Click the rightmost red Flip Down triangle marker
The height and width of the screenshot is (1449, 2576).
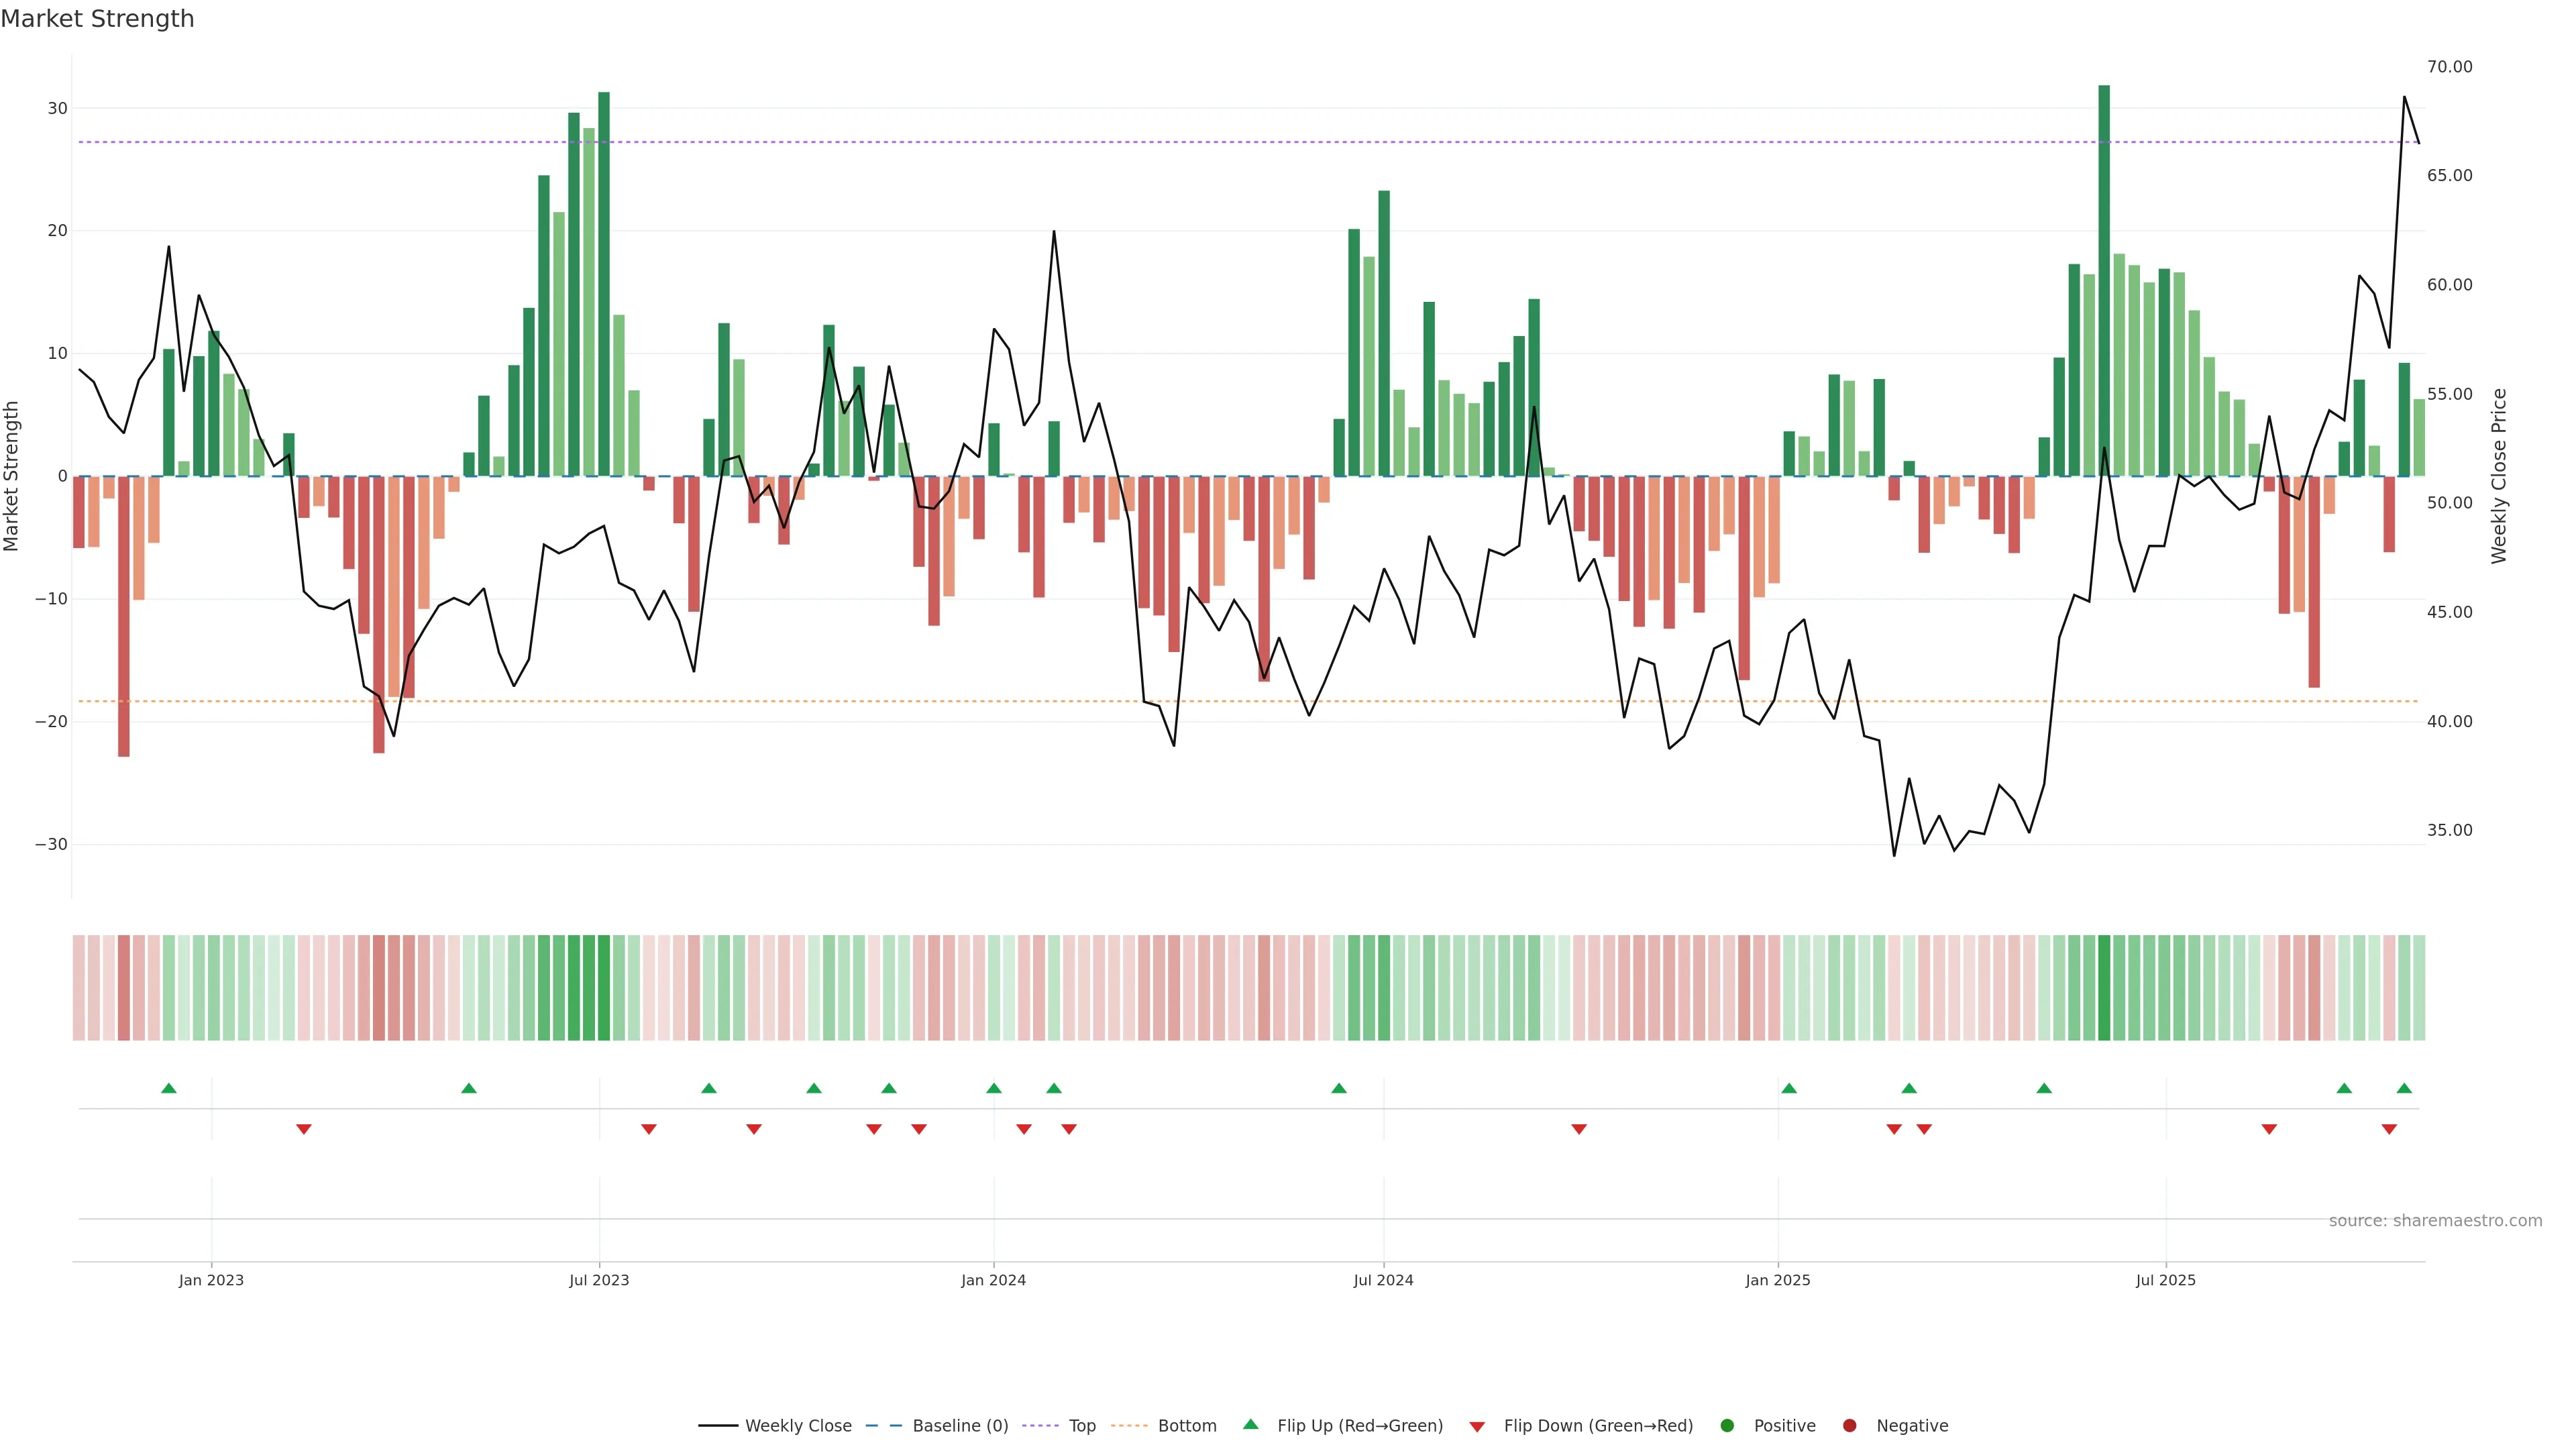click(2389, 1129)
